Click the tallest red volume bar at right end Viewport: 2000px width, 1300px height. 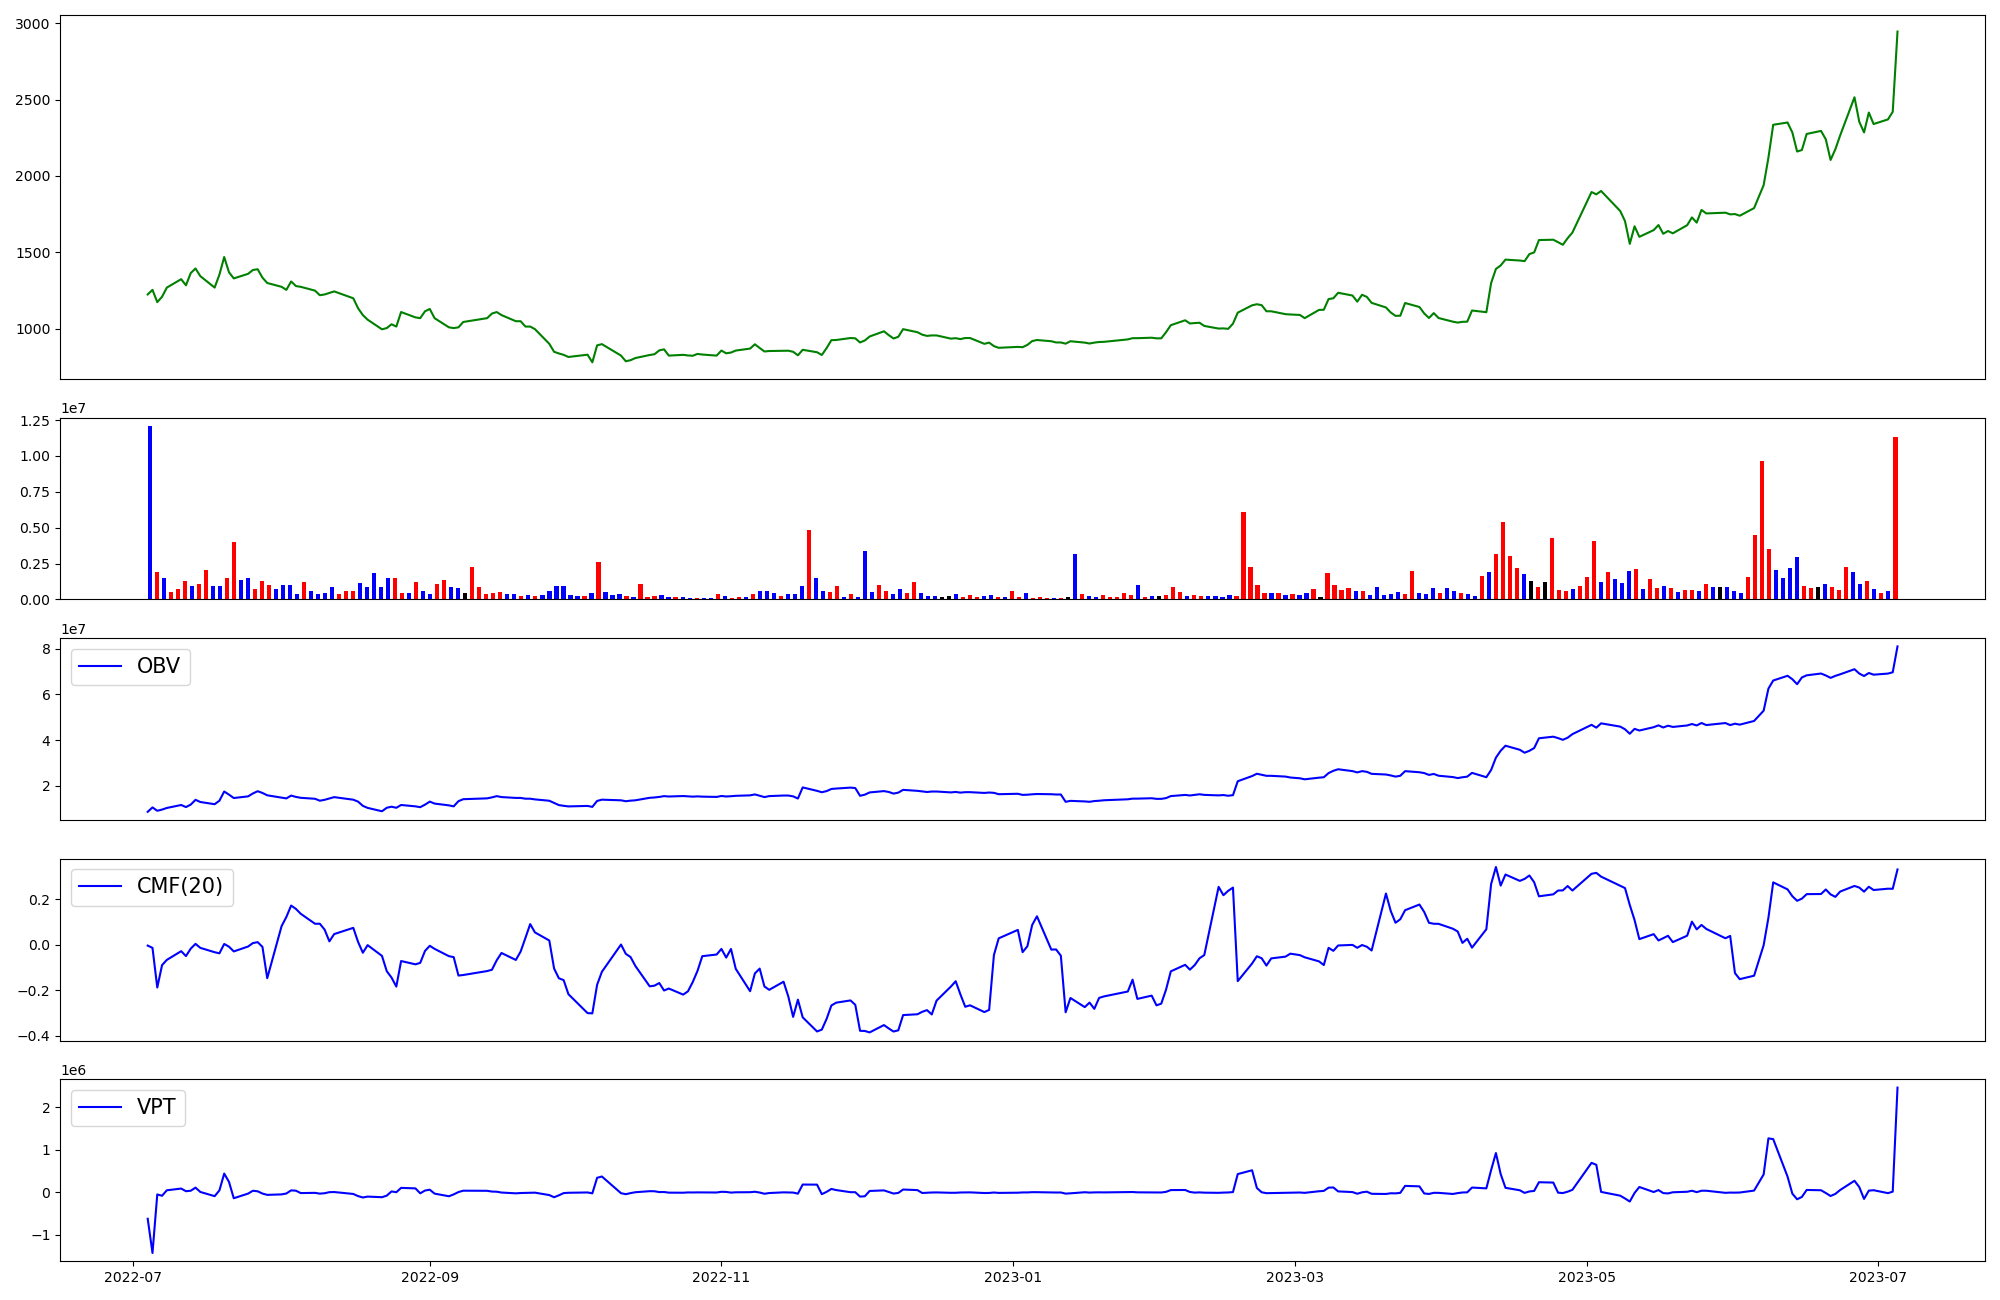tap(1895, 518)
